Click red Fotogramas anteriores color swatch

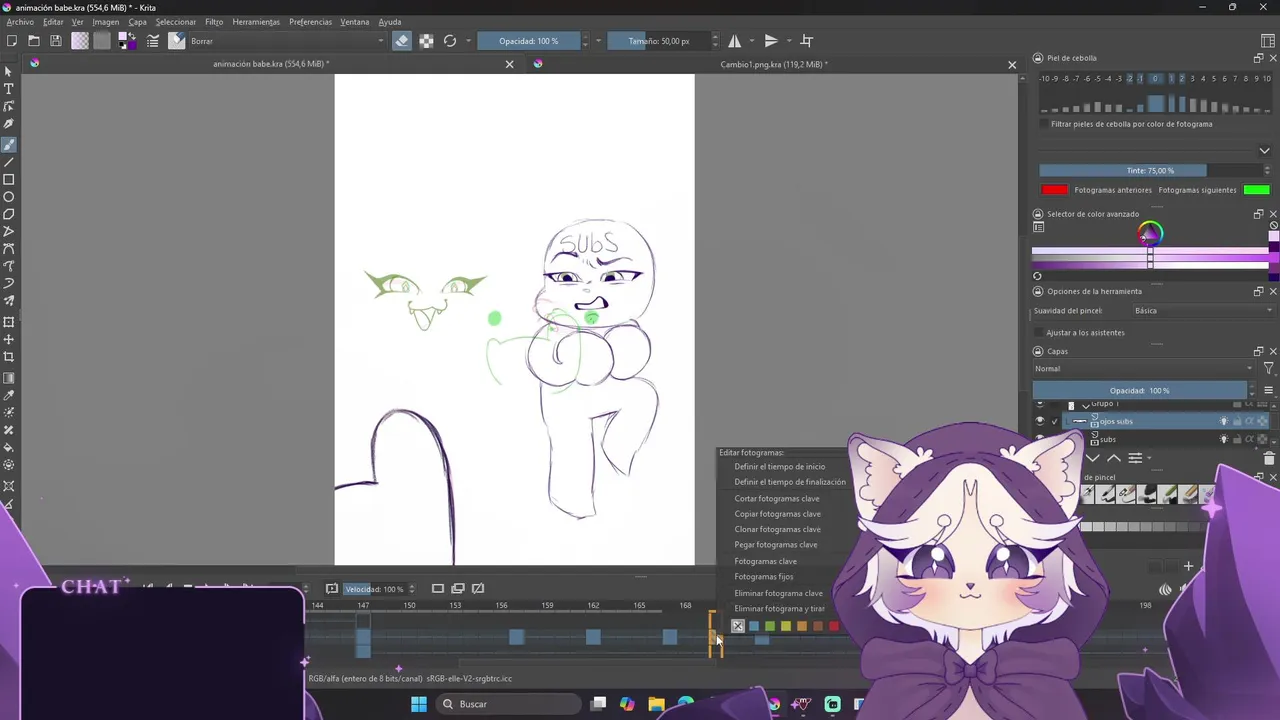point(1054,190)
